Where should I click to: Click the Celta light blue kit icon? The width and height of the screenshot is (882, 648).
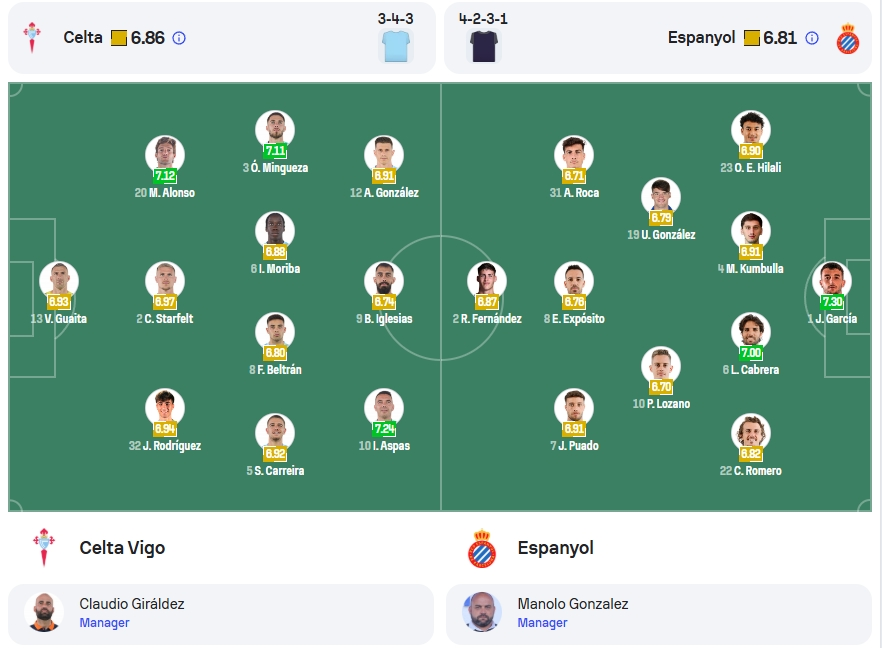pyautogui.click(x=396, y=46)
